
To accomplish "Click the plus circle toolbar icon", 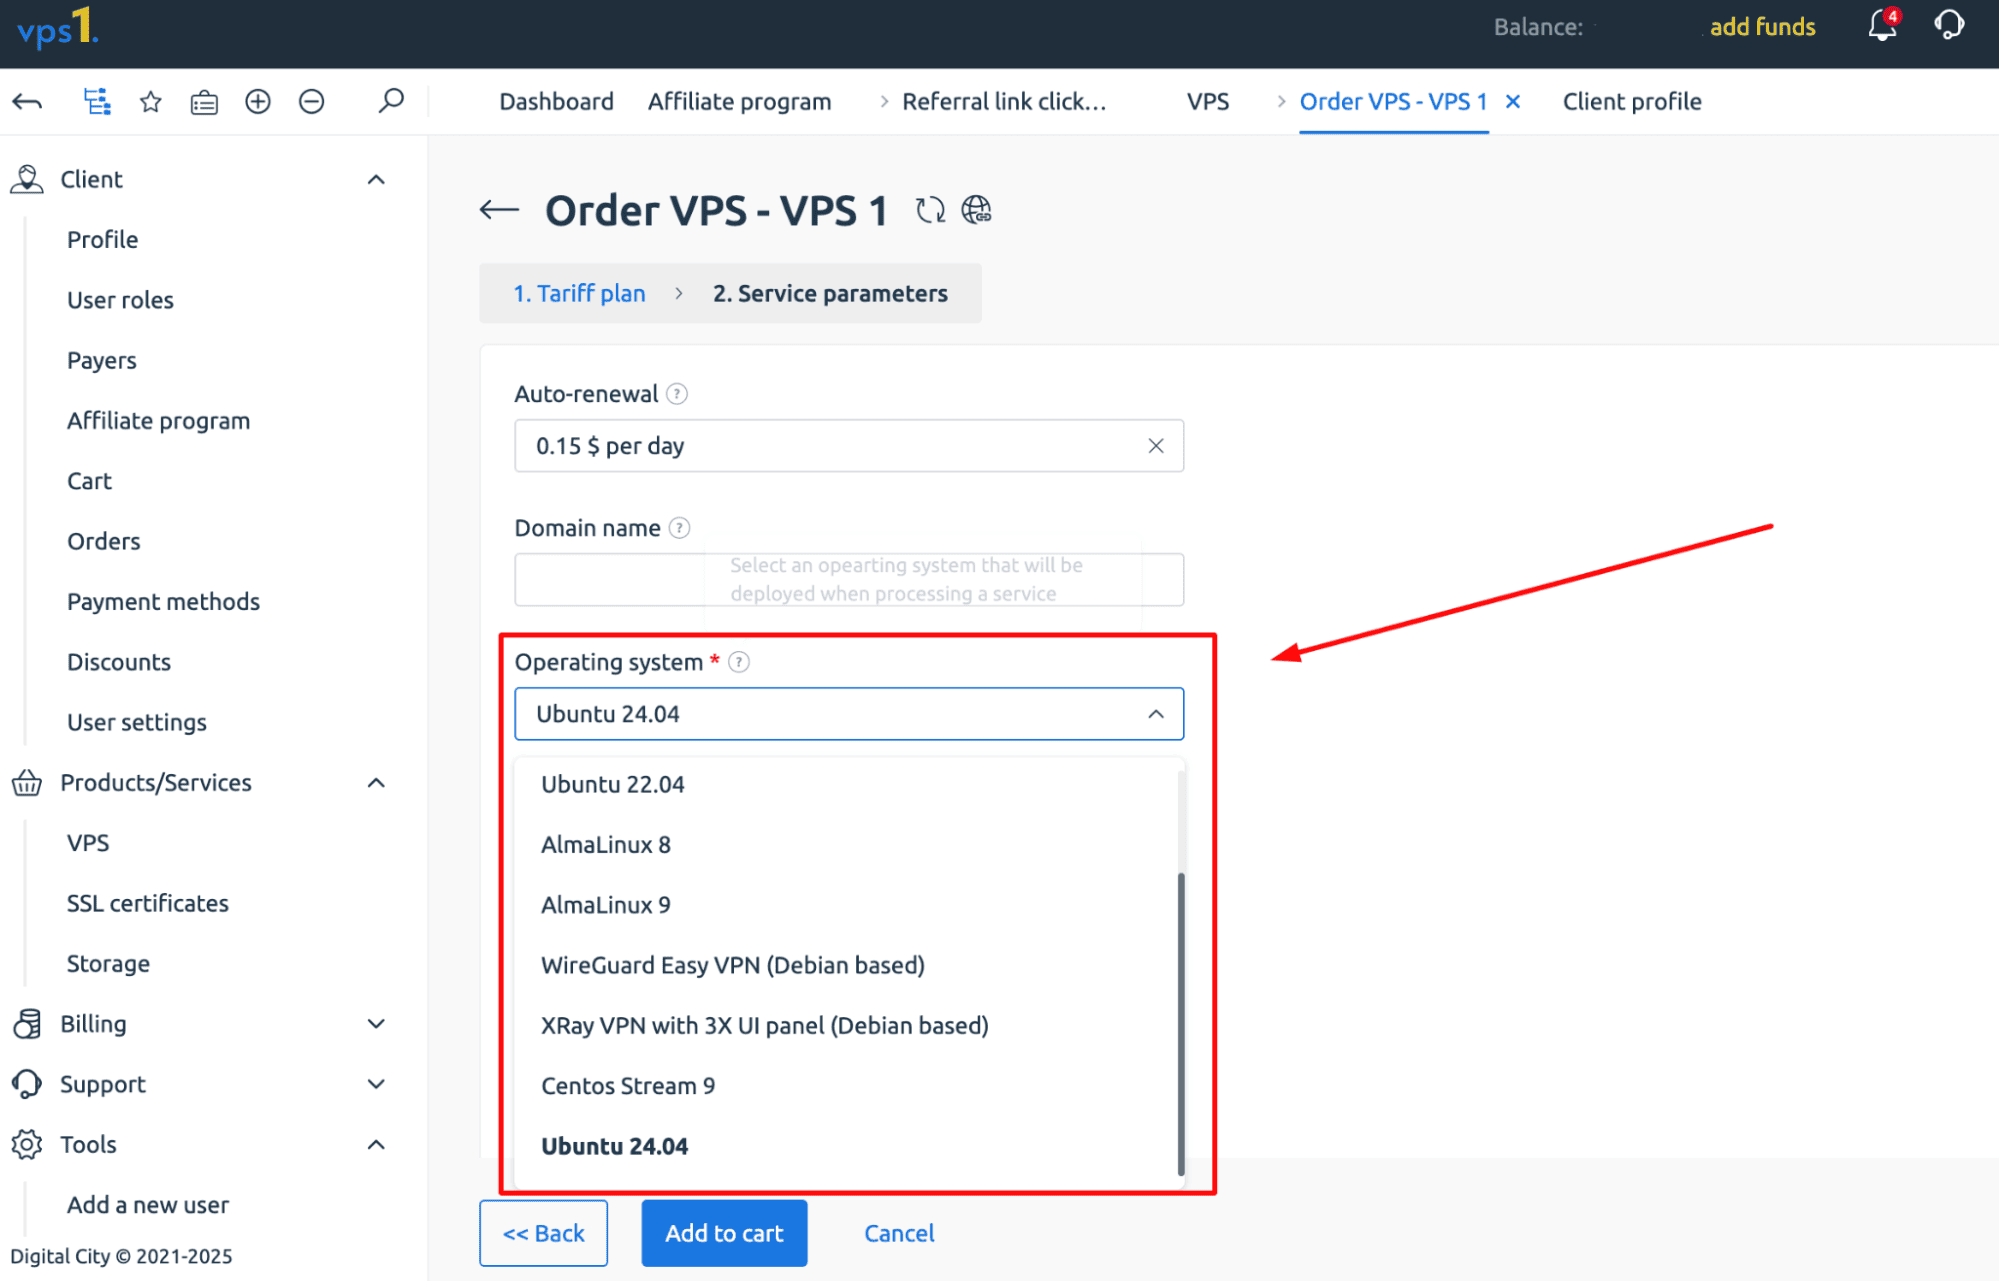I will click(258, 101).
